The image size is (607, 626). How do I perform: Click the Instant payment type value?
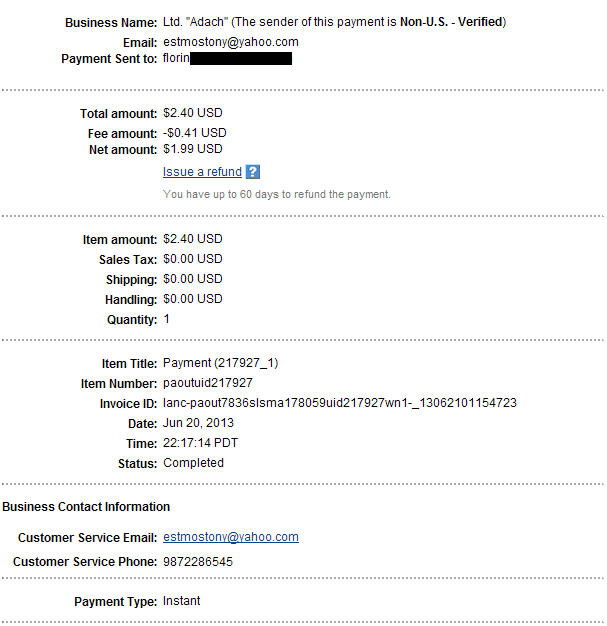coord(181,601)
